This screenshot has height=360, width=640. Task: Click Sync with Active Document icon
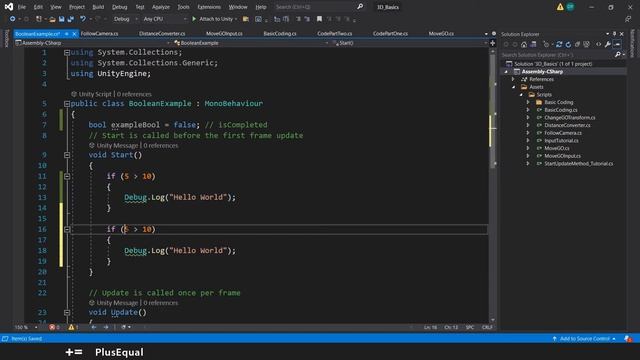(559, 44)
